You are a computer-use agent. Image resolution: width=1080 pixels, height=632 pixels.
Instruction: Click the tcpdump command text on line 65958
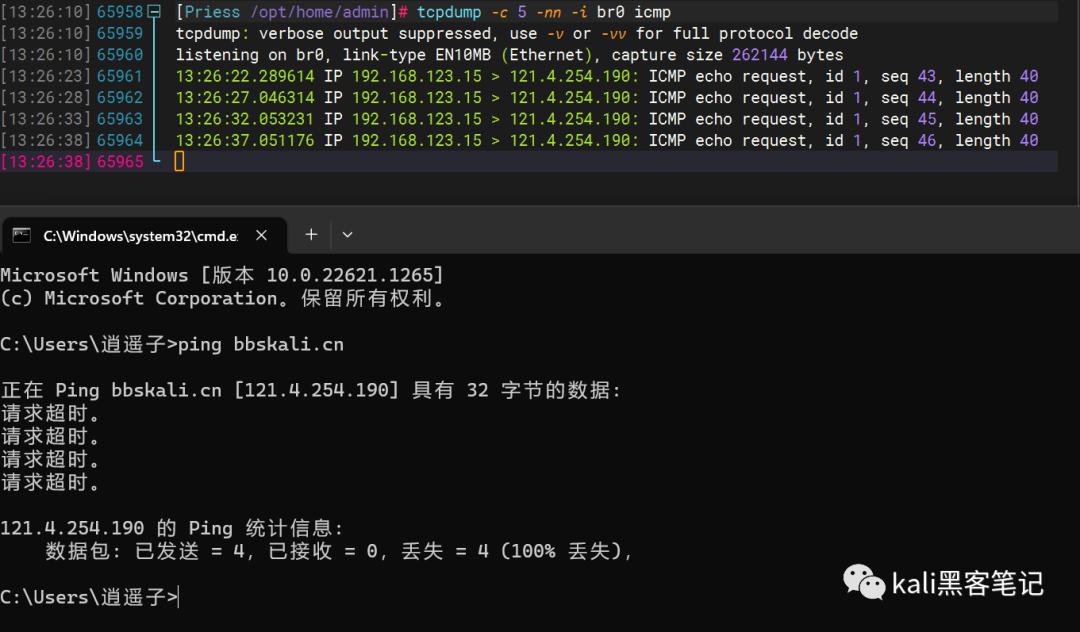tap(543, 12)
